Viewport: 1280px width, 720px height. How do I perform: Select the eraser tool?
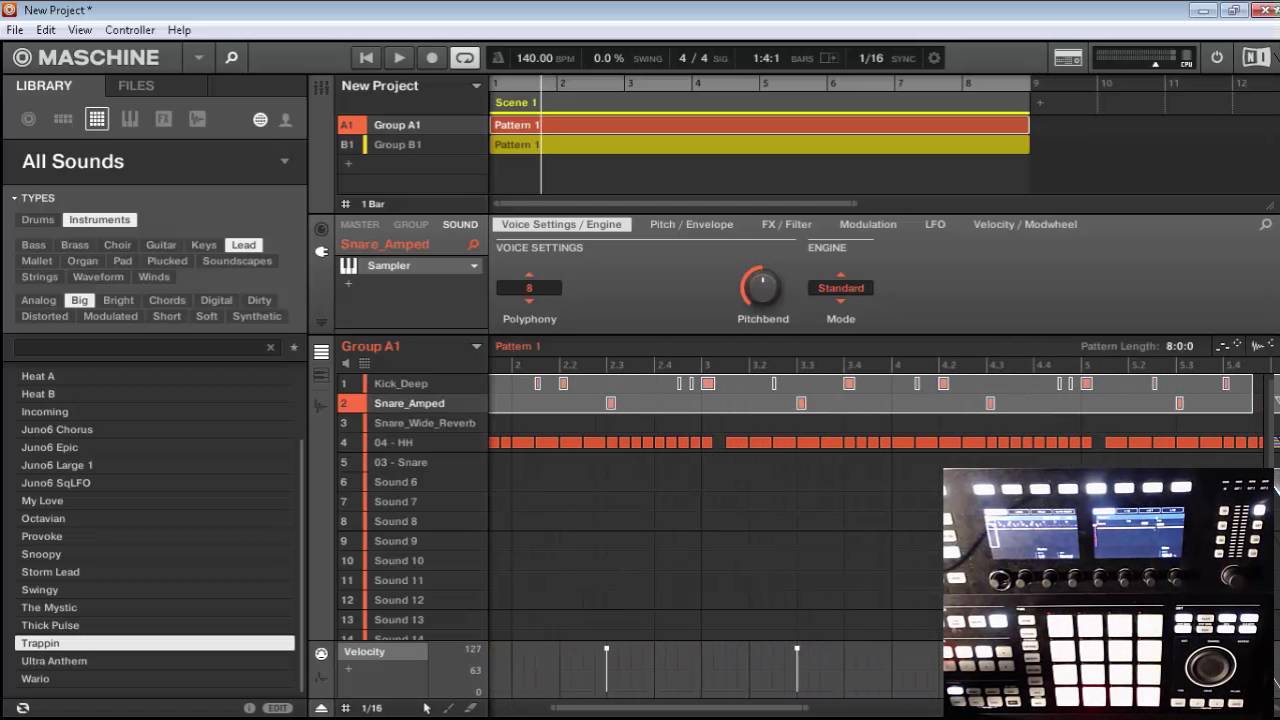pos(470,708)
